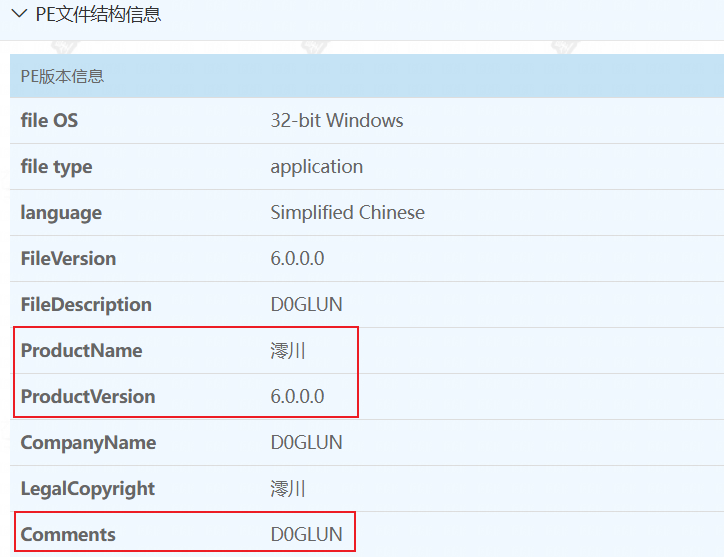Click the FileDescription label
Screen dimensions: 724x557
[x=86, y=305]
